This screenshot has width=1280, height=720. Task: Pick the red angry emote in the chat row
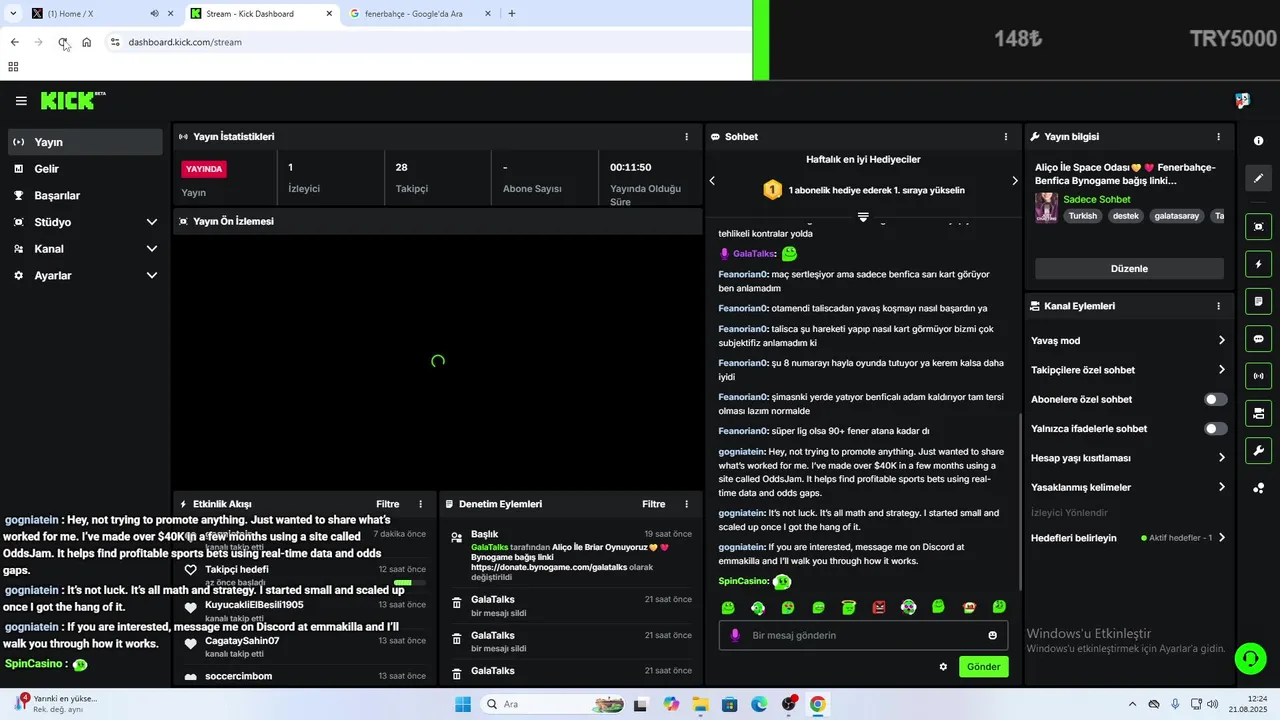coord(879,607)
